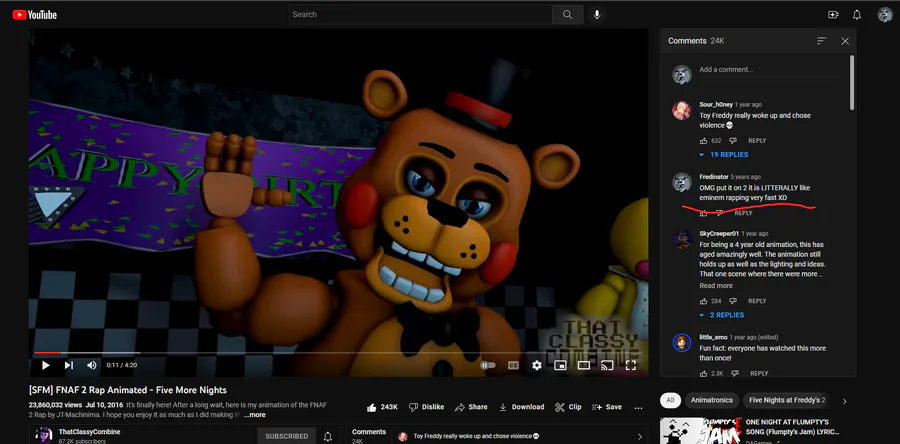Open ONE NIGHT AT FLUMPTY'S SONG title
Viewport: 900px width, 444px height.
[793, 427]
